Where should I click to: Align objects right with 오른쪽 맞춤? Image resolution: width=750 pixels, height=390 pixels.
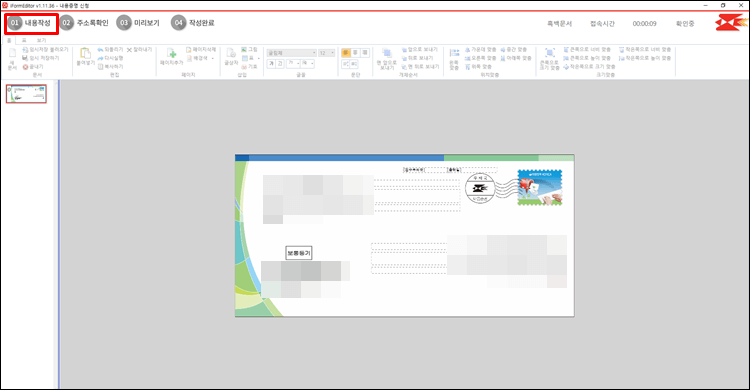coord(480,58)
